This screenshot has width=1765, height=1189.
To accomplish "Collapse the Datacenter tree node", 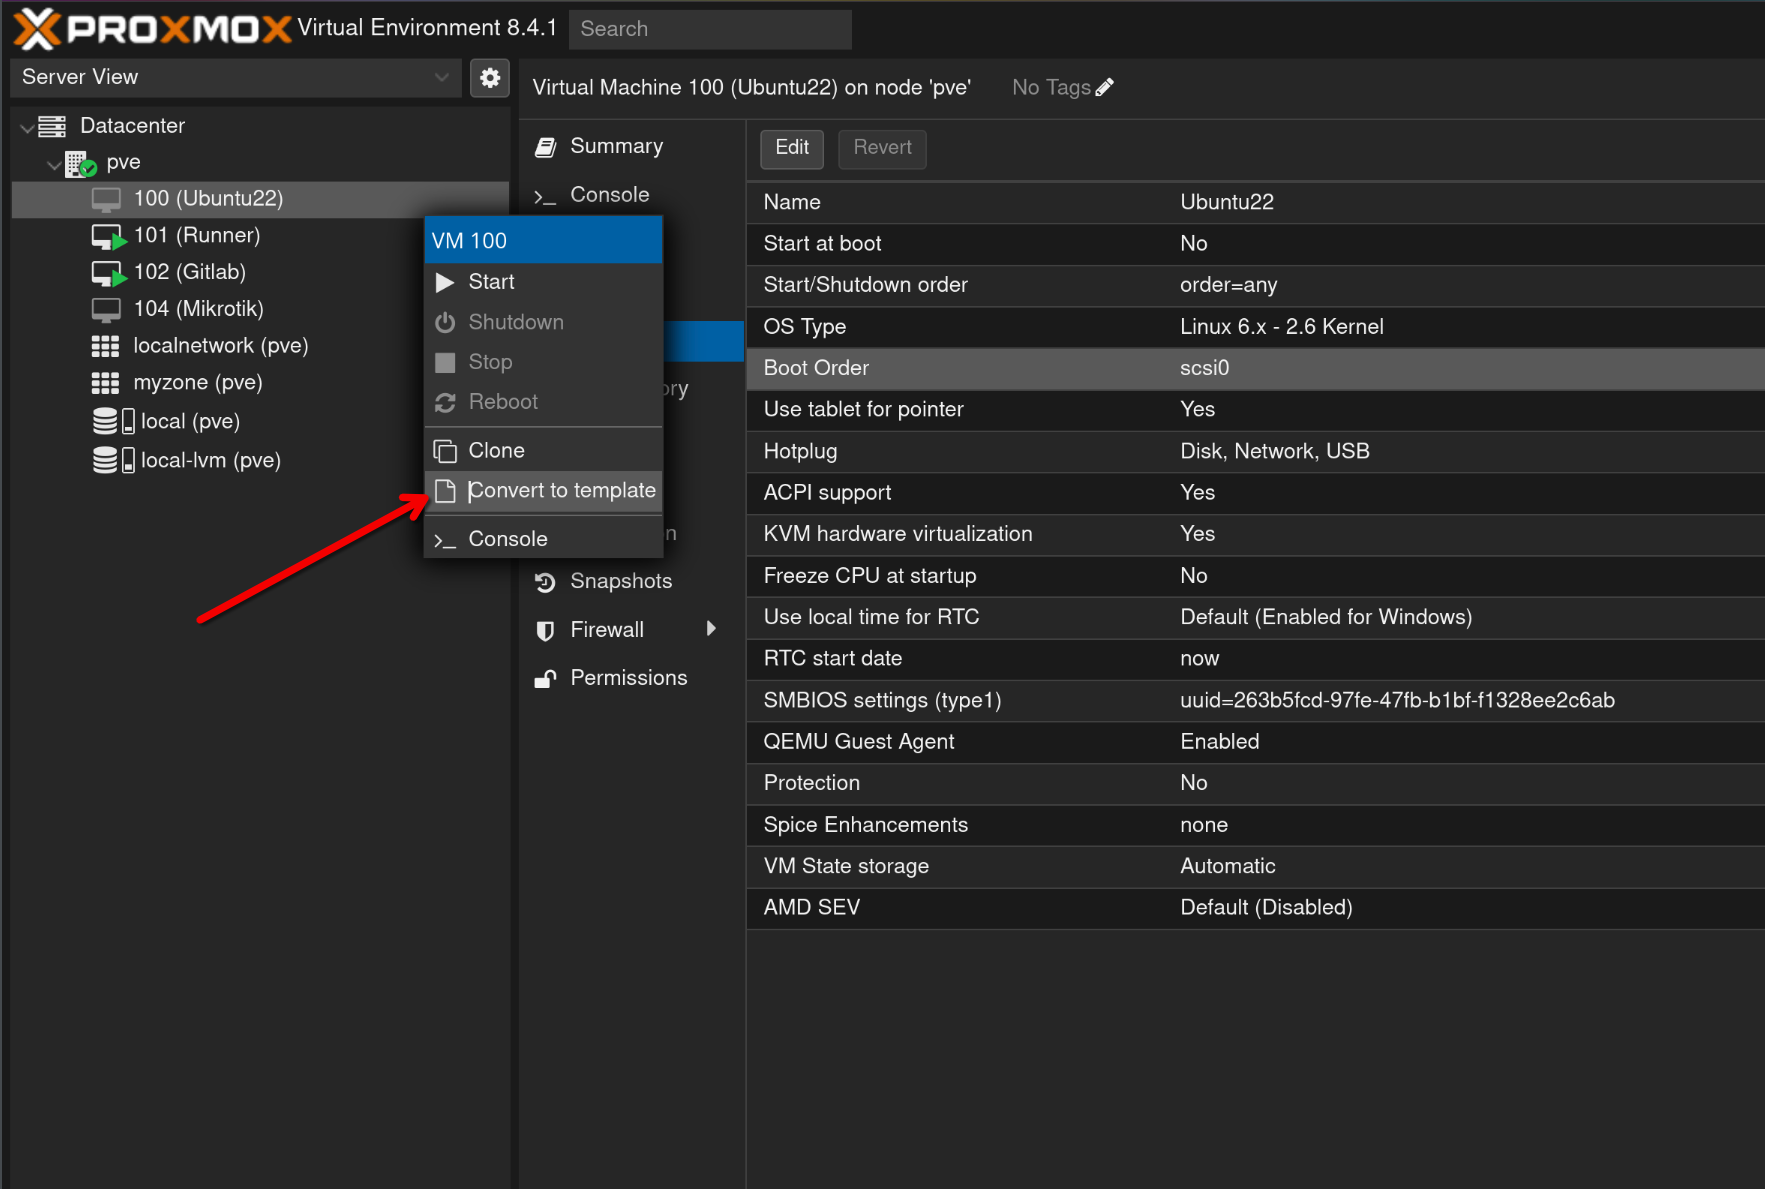I will click(26, 128).
